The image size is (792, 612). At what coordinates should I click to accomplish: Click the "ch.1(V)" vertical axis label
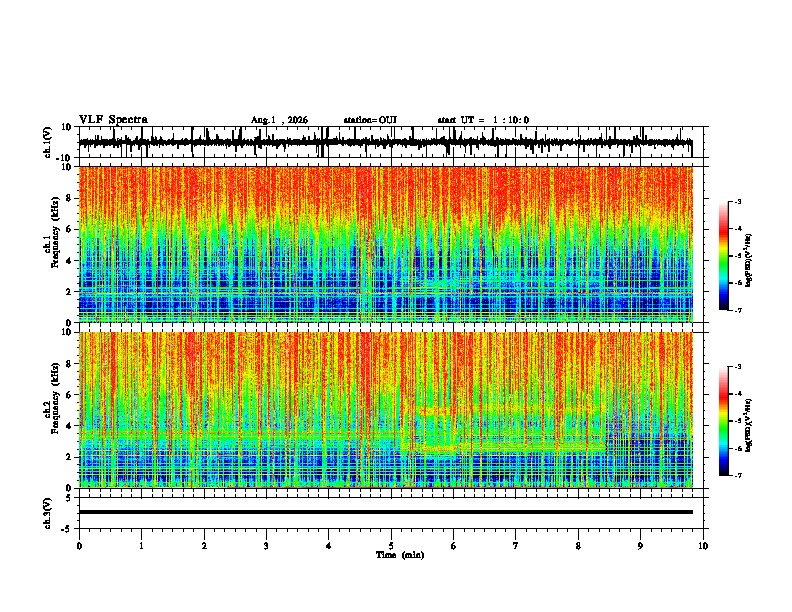[48, 142]
